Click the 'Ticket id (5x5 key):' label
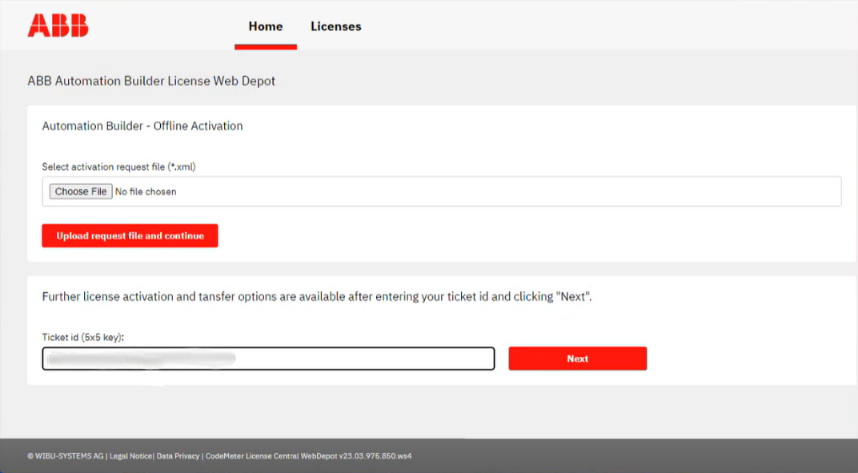Image resolution: width=858 pixels, height=473 pixels. coord(83,337)
